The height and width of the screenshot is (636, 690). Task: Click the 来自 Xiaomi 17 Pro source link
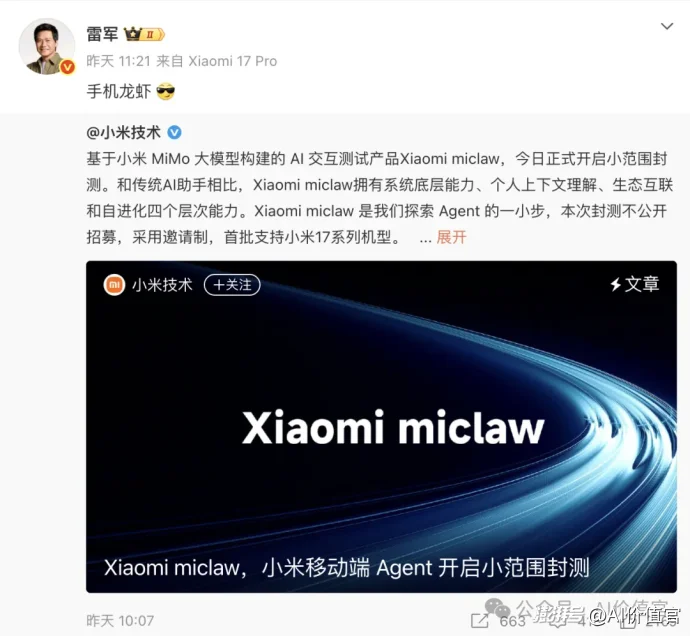click(x=217, y=61)
